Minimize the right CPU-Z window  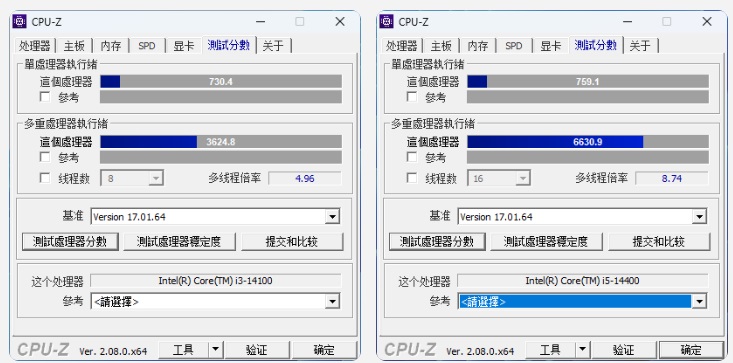627,21
